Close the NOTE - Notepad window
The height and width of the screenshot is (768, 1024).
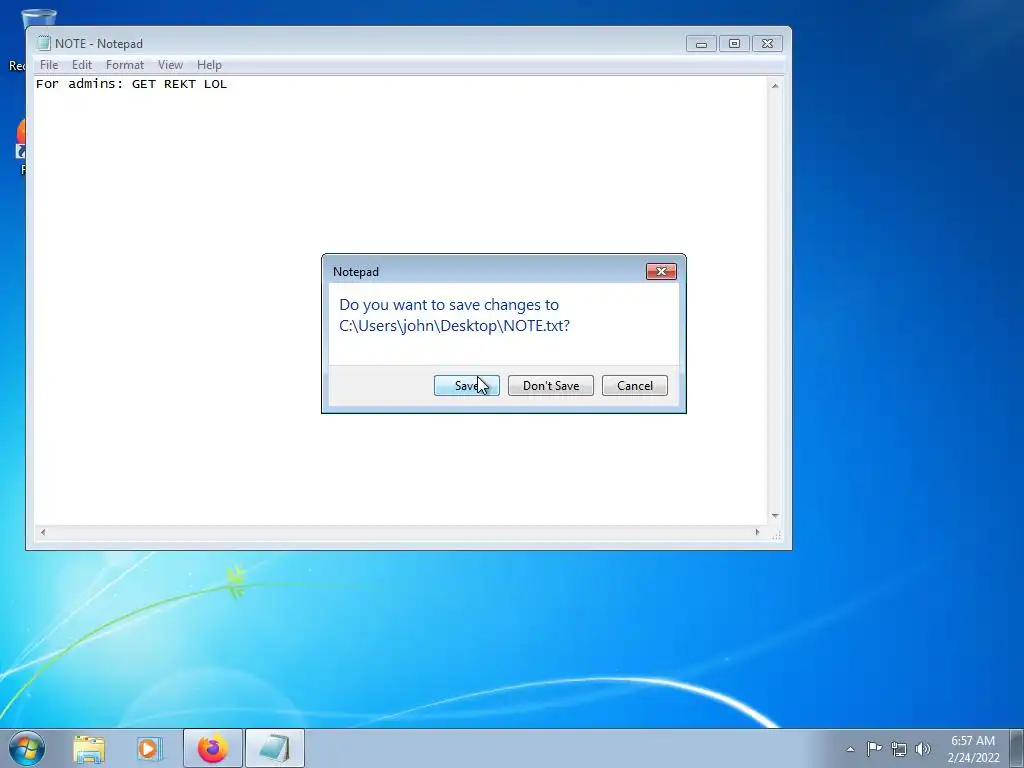tap(767, 44)
